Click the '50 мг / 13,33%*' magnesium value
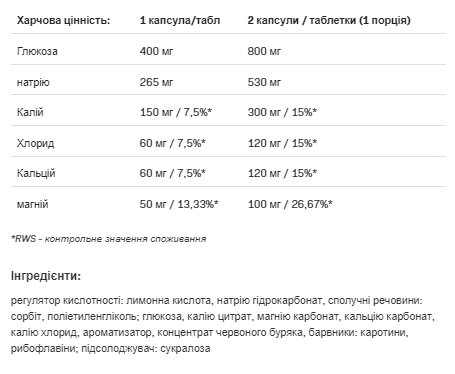Image resolution: width=455 pixels, height=374 pixels. [x=179, y=204]
